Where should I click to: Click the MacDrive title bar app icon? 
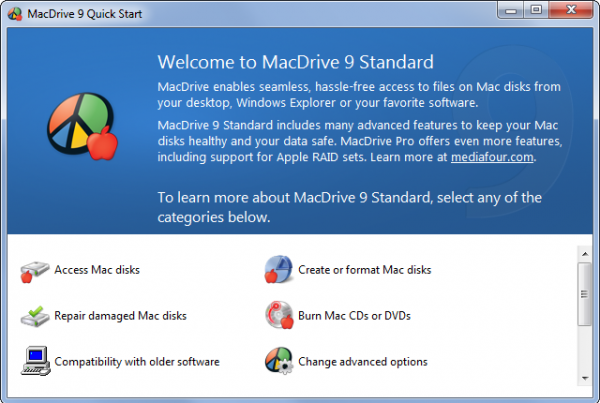pos(15,14)
